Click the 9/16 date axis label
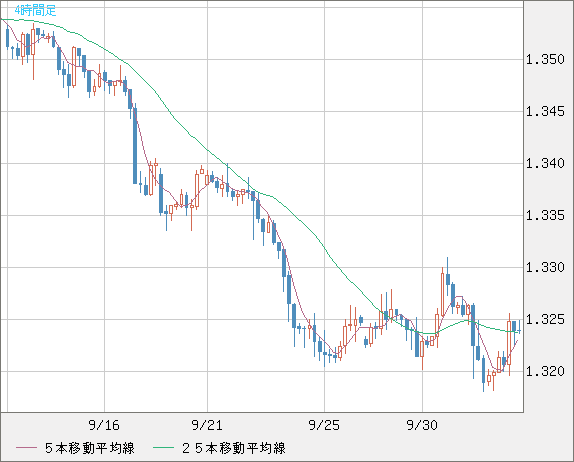The image size is (574, 462). click(x=104, y=425)
